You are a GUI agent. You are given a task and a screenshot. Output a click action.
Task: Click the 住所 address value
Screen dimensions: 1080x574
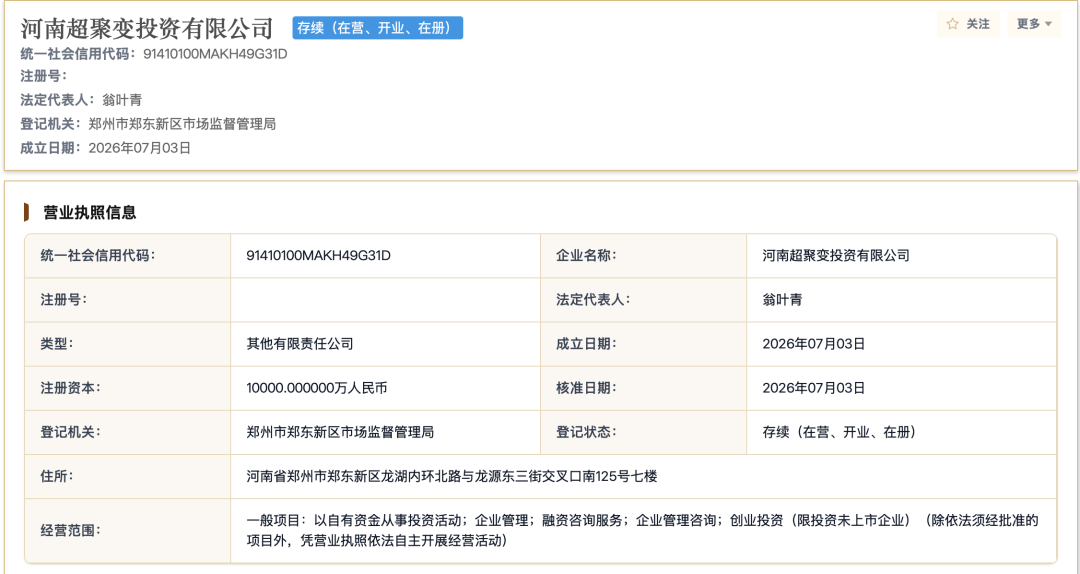click(452, 476)
